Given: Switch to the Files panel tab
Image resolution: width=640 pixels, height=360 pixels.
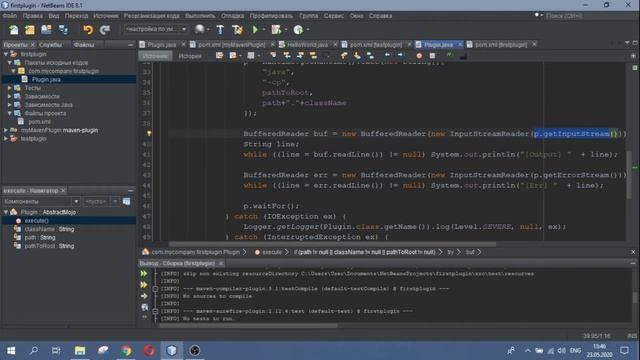Looking at the screenshot, I should [84, 44].
